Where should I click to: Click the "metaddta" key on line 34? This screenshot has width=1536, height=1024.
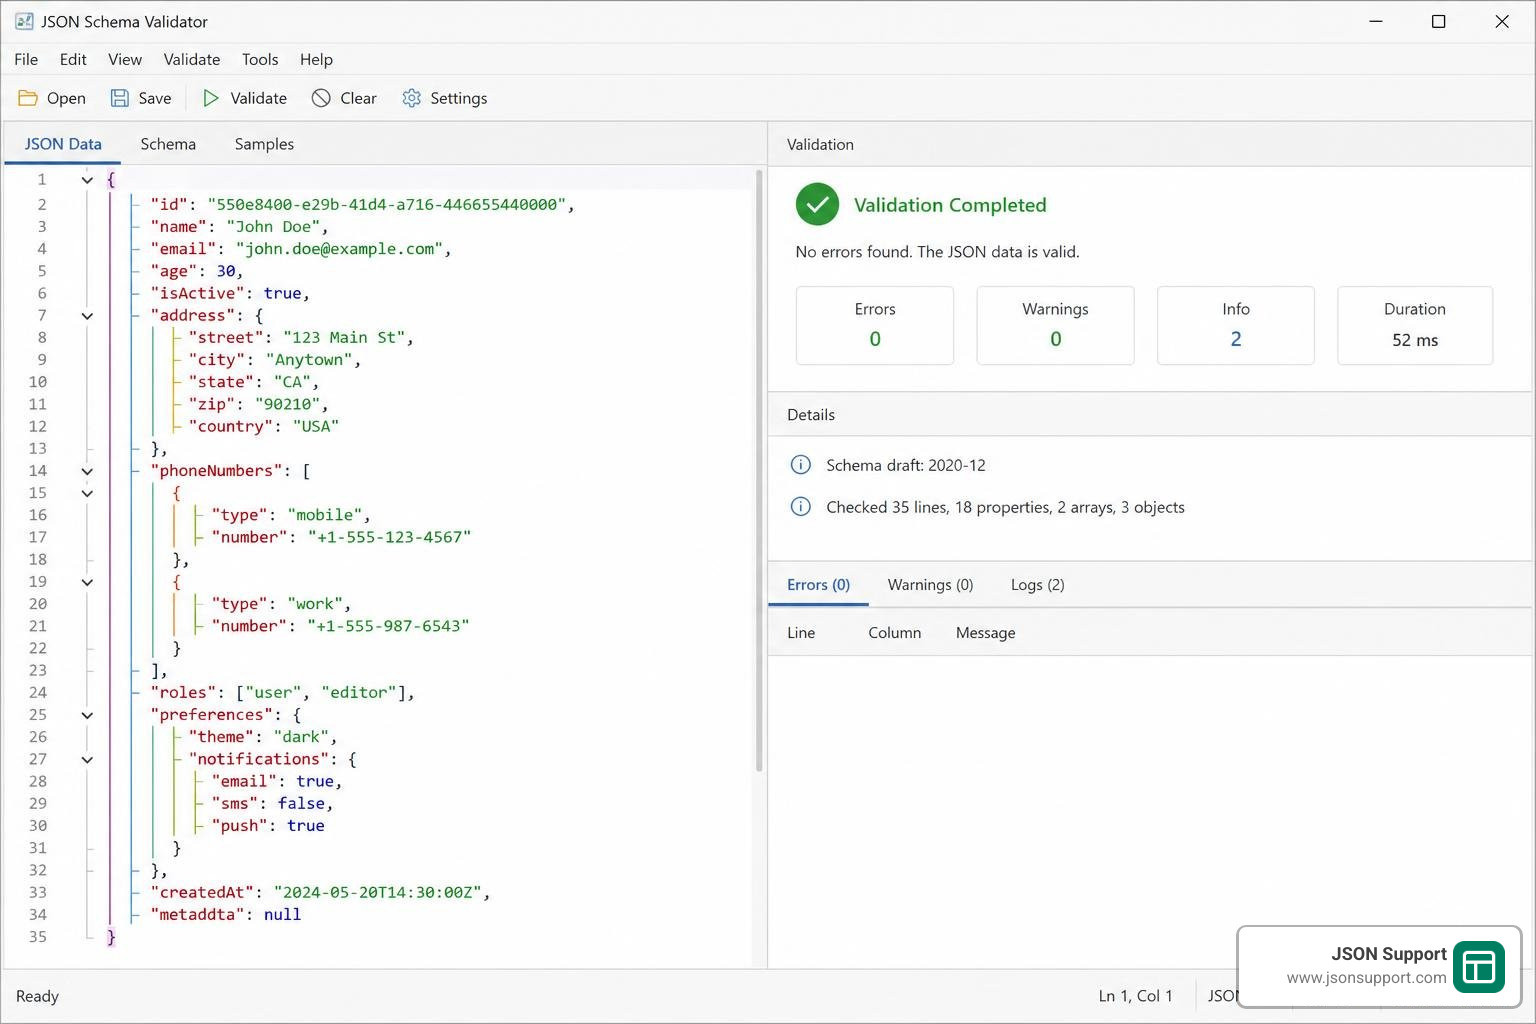(x=197, y=914)
